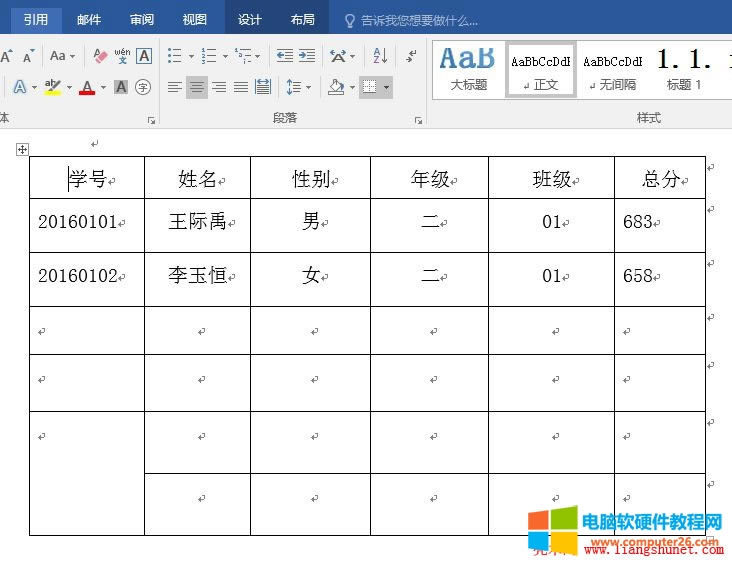The width and height of the screenshot is (732, 562).
Task: Click cell containing 683
Action: [660, 225]
